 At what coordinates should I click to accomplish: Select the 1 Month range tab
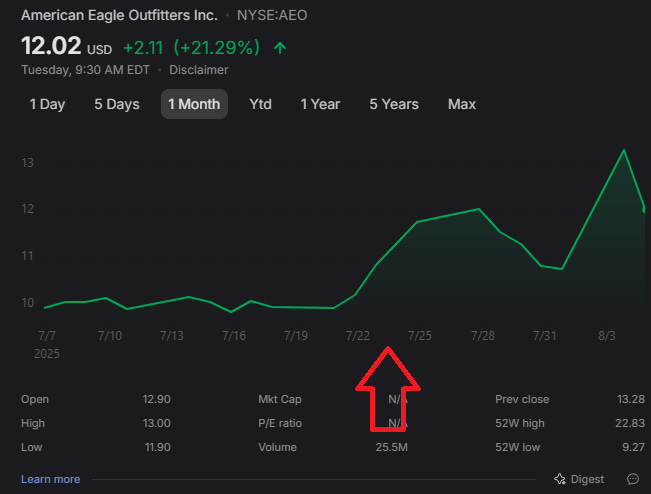pyautogui.click(x=194, y=104)
